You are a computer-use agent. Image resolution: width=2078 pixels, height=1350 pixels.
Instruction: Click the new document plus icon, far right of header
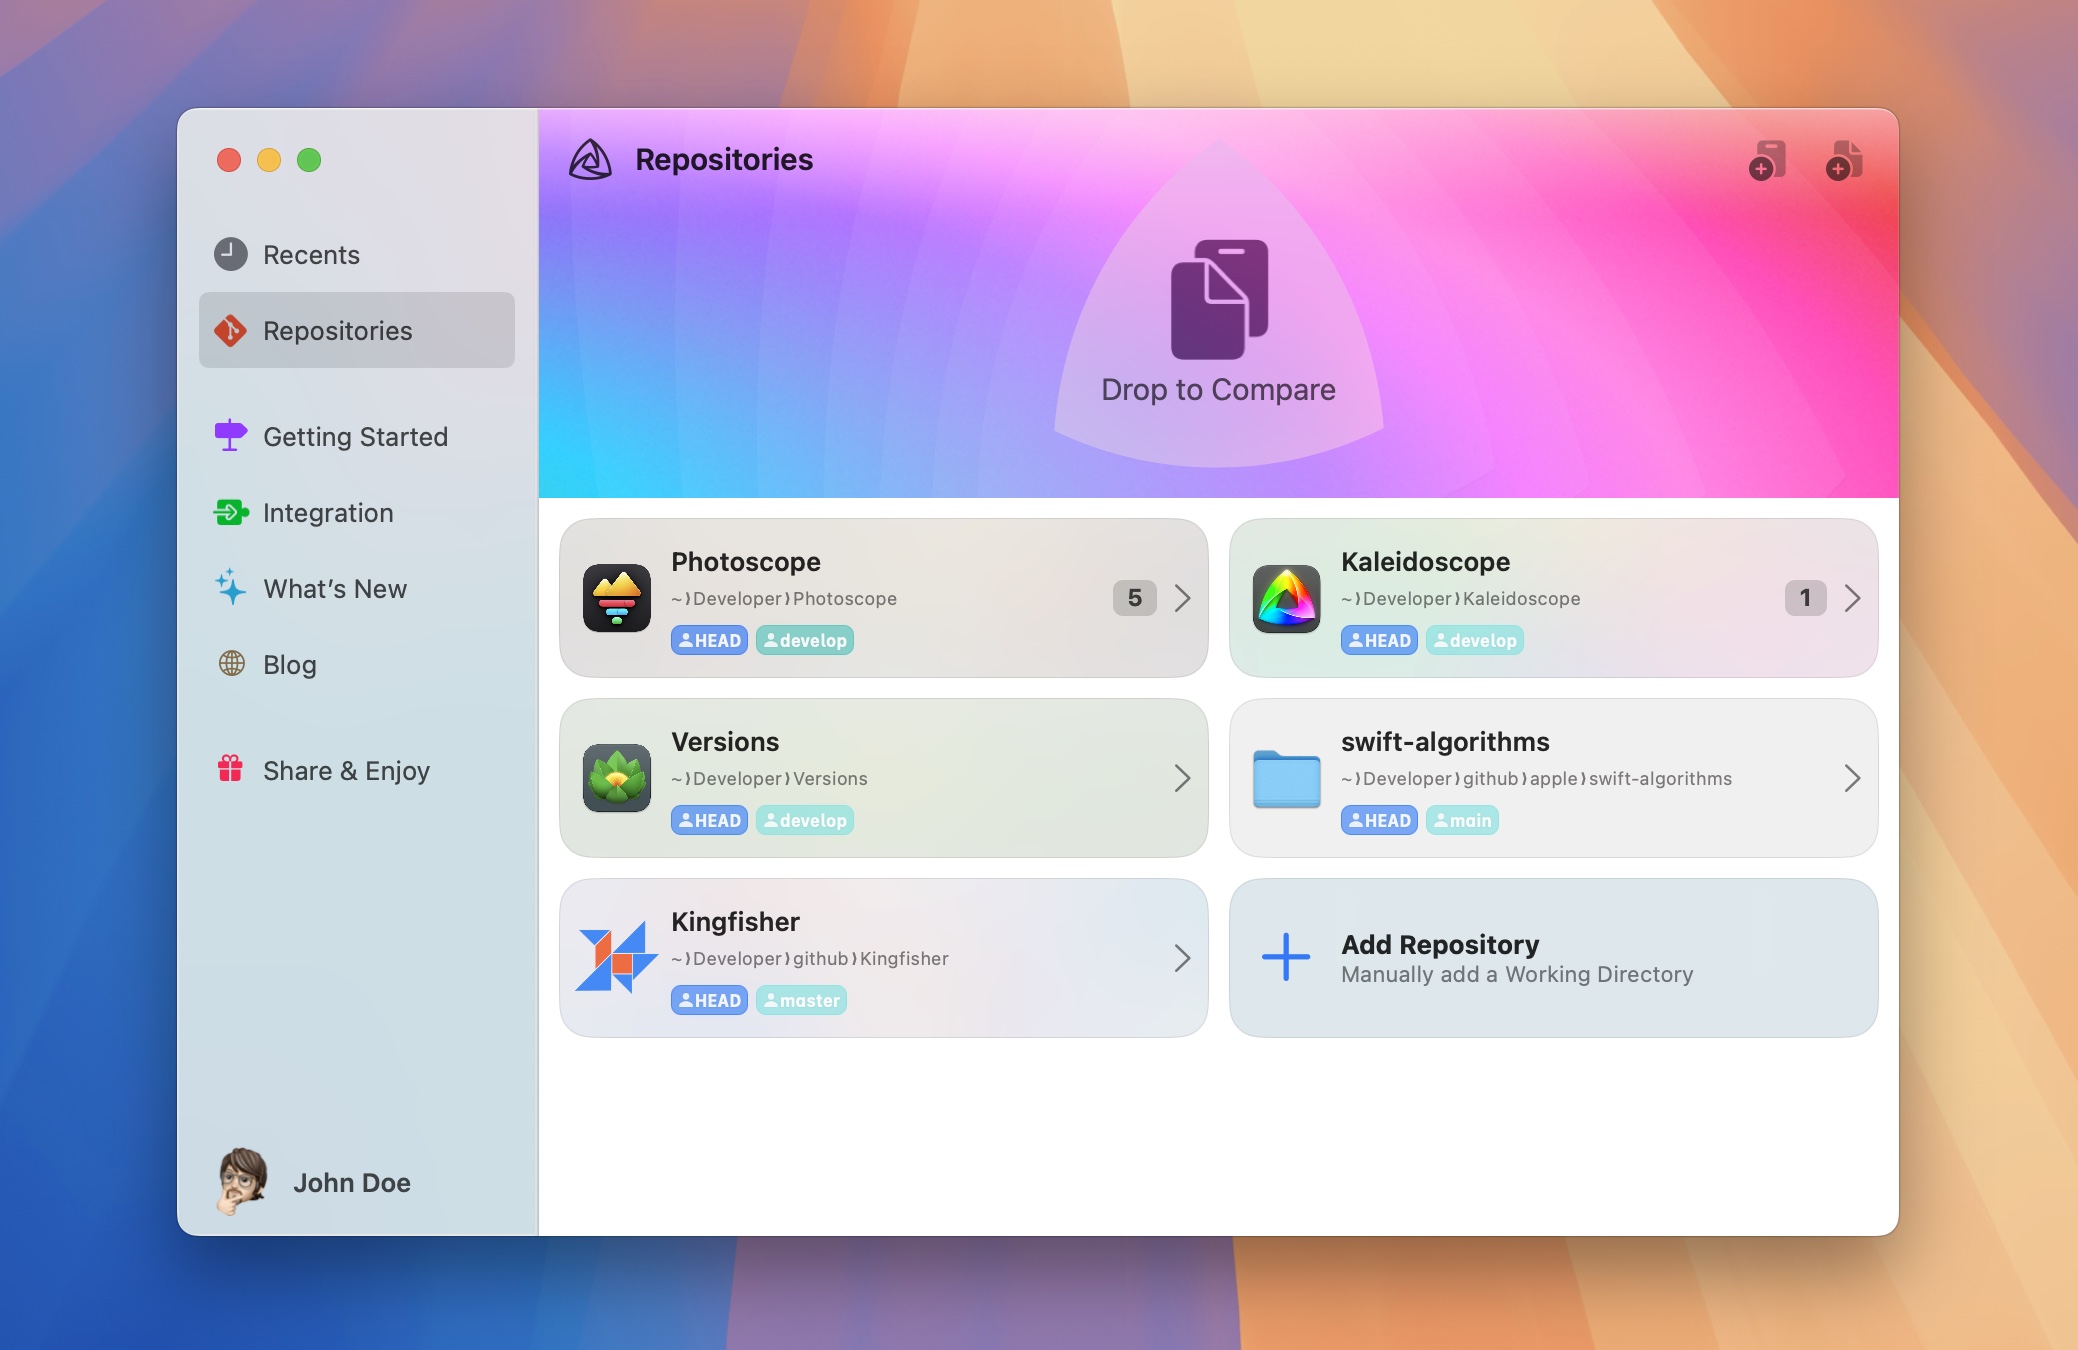click(x=1844, y=160)
